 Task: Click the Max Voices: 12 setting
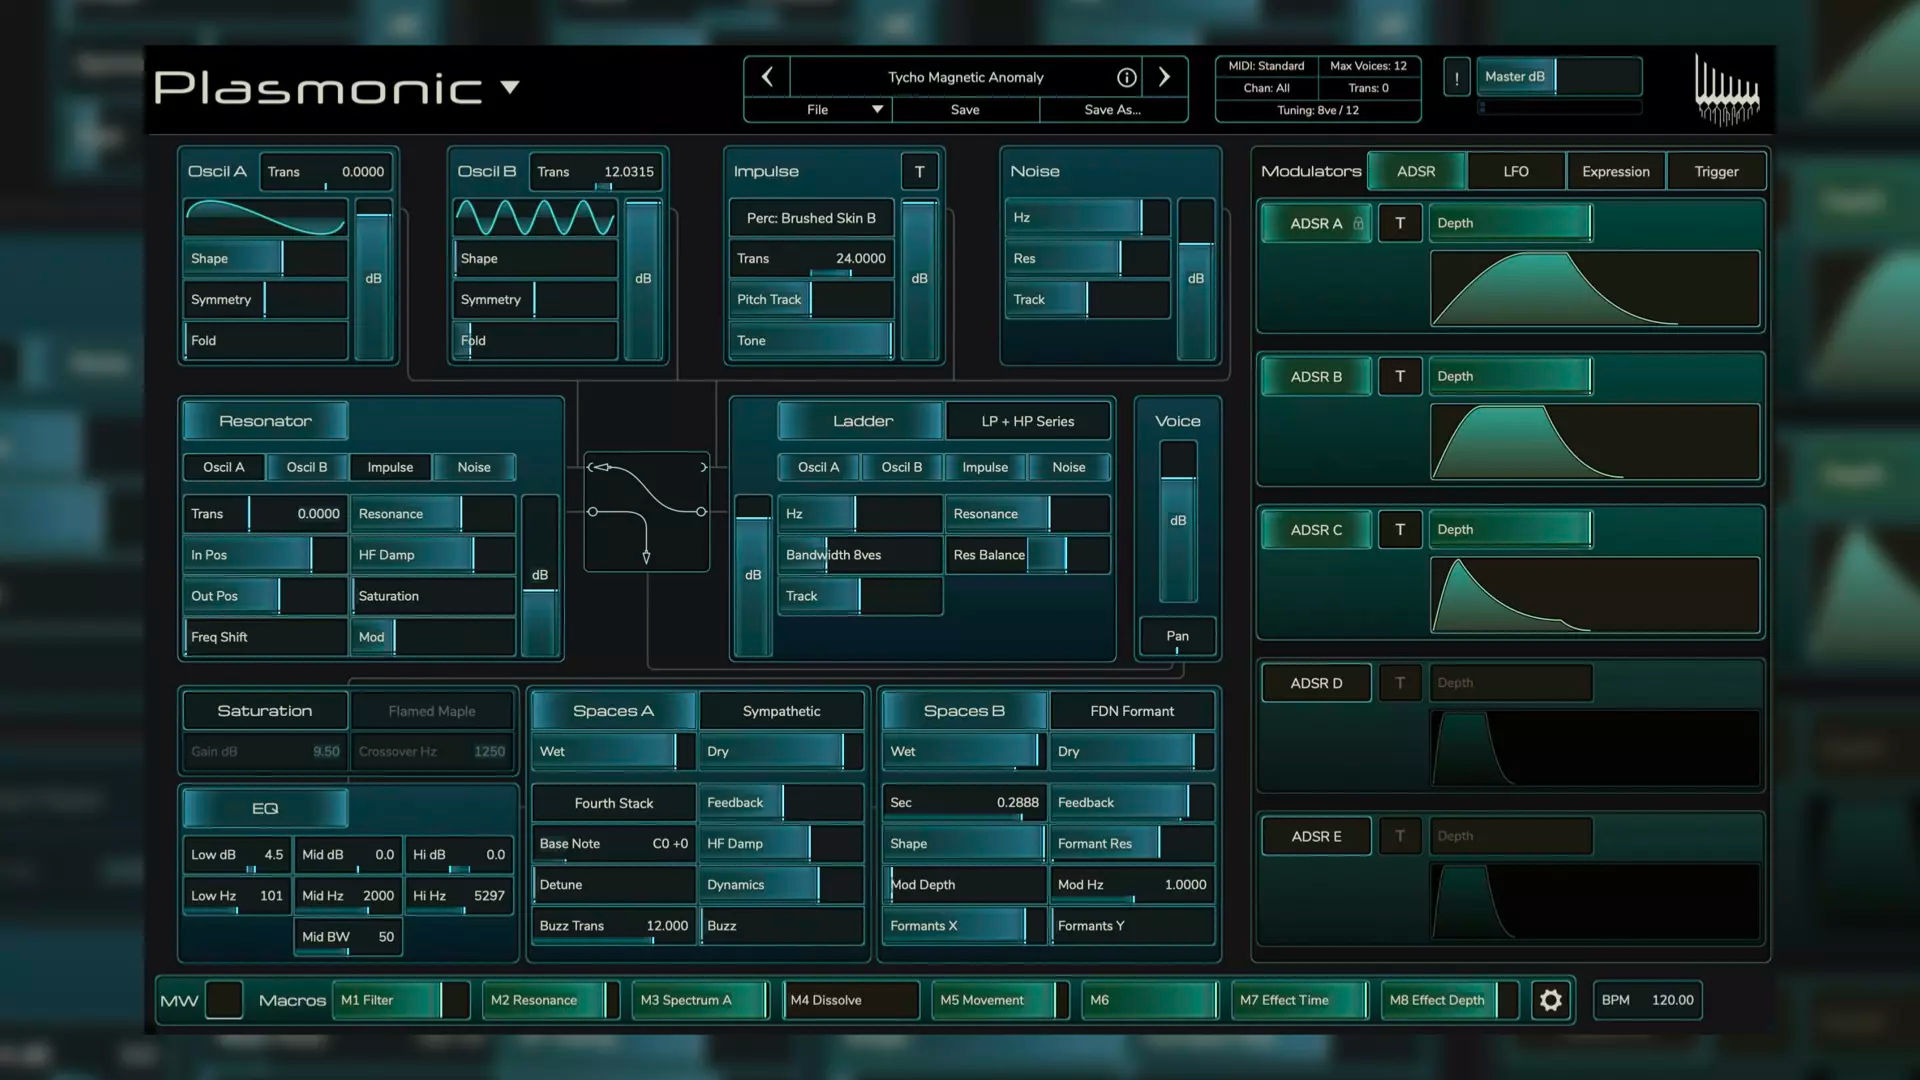pyautogui.click(x=1368, y=66)
